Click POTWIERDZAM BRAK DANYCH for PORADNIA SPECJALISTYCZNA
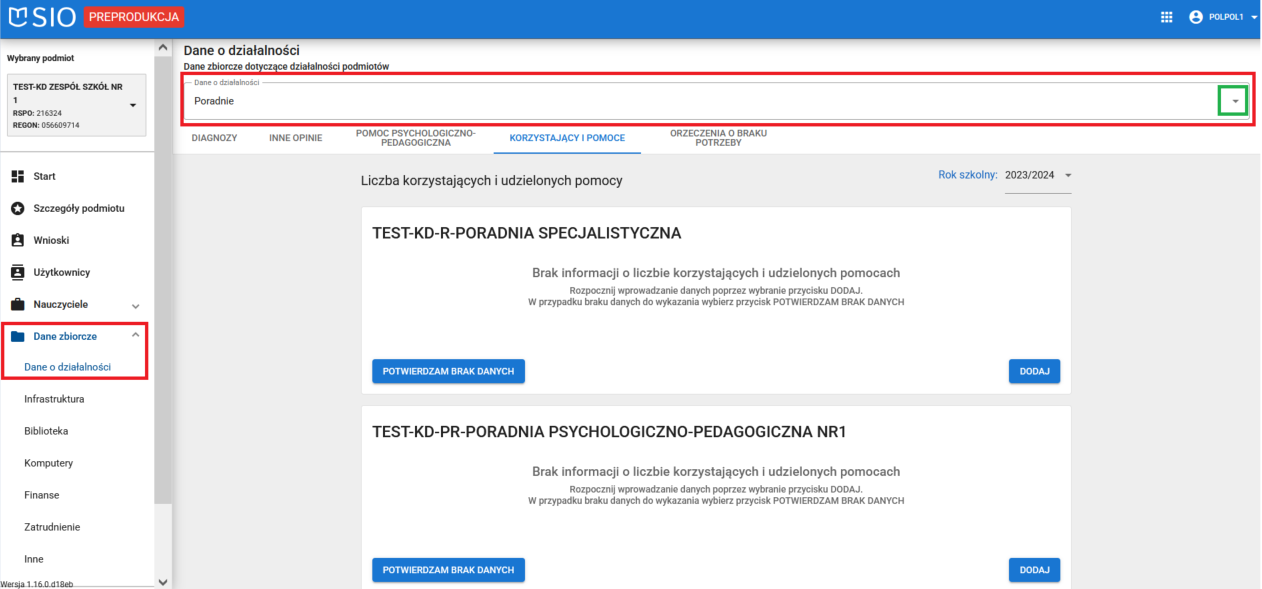 (x=448, y=371)
